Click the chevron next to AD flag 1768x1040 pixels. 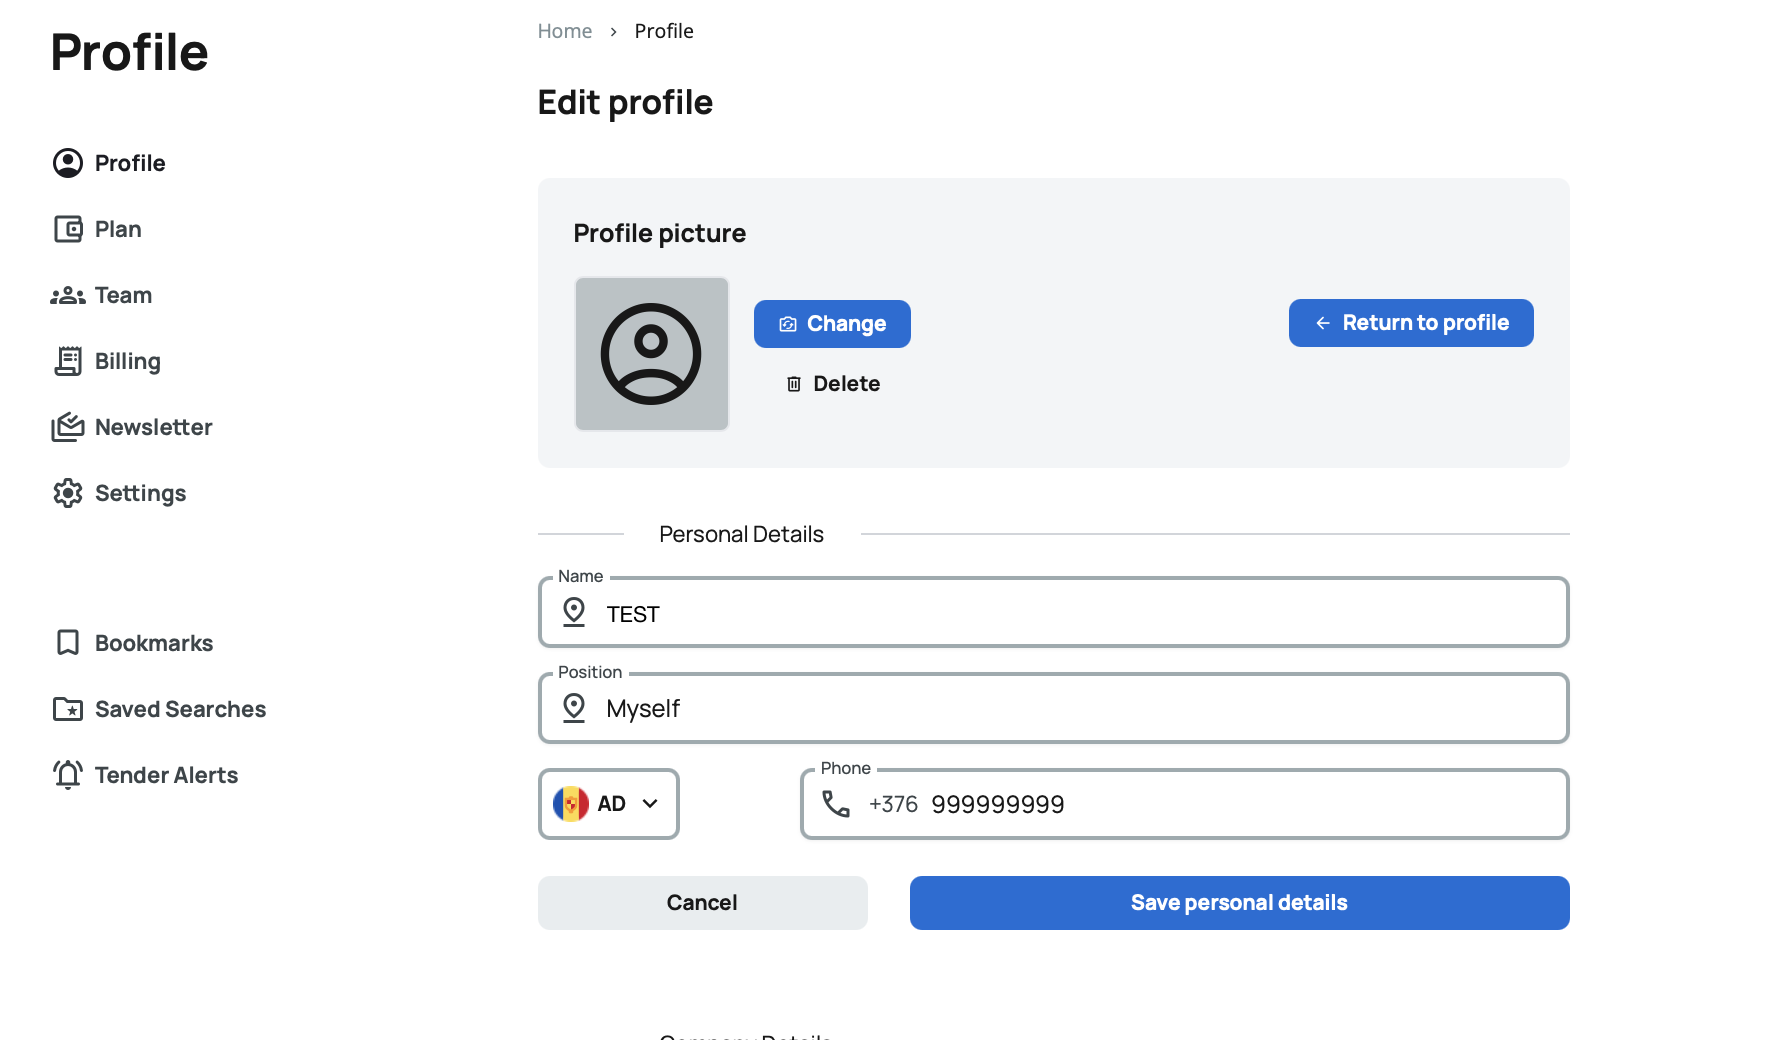[650, 804]
